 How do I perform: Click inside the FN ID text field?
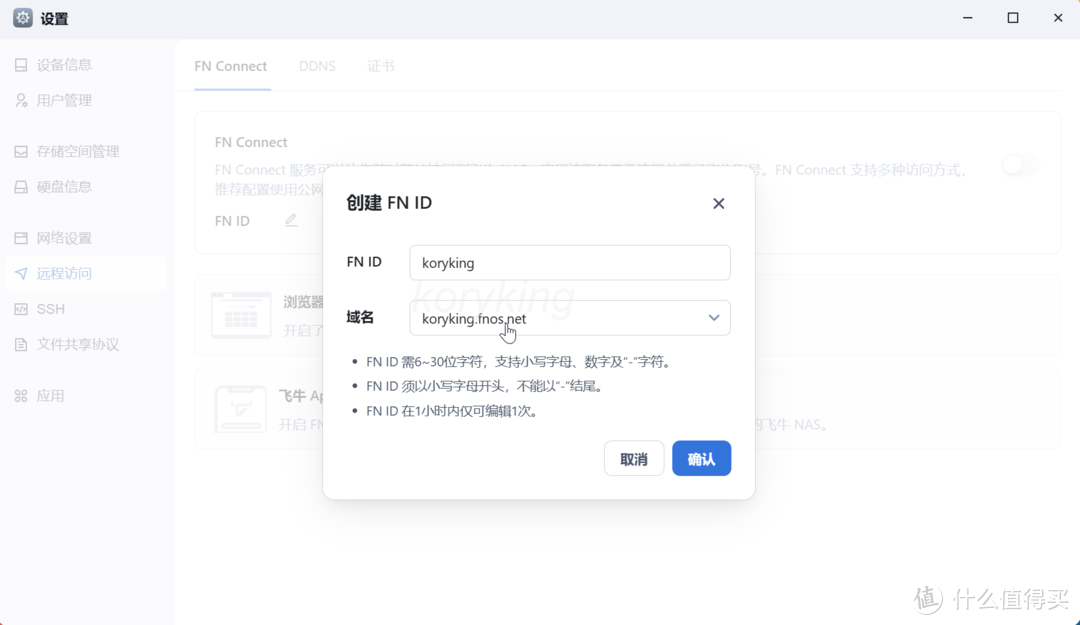tap(569, 262)
